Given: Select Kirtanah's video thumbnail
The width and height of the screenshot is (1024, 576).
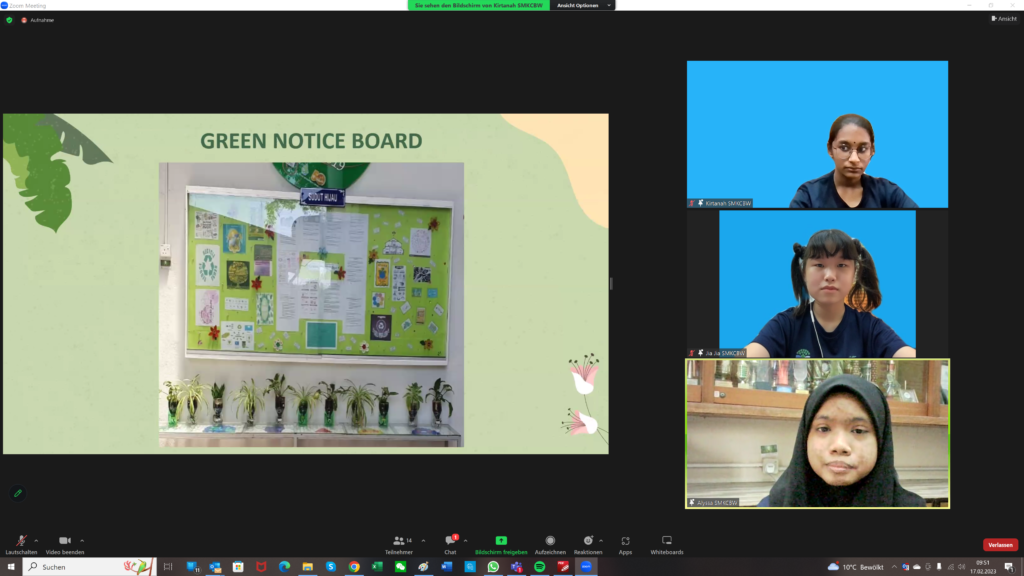Looking at the screenshot, I should click(x=817, y=134).
